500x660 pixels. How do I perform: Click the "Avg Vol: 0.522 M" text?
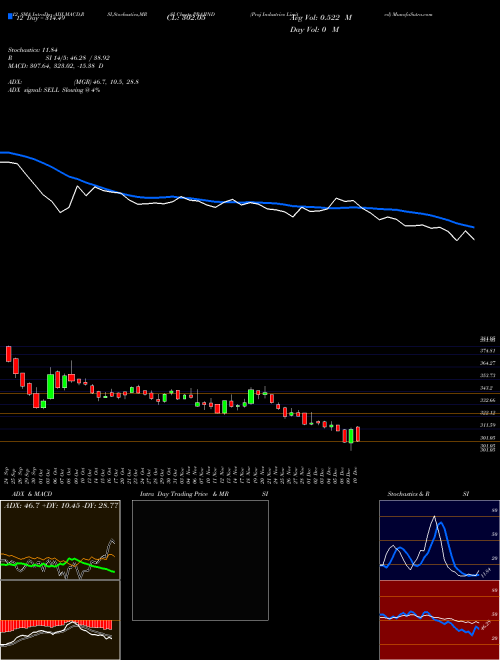pos(322,18)
